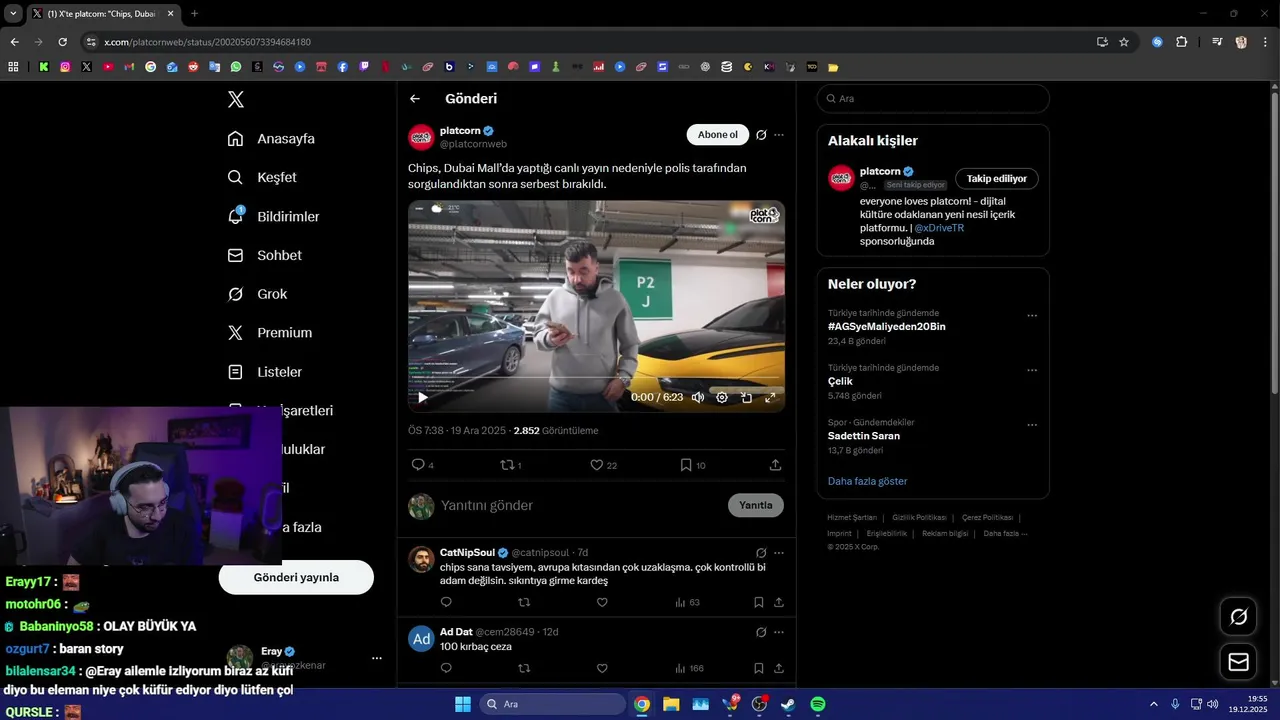Open Premium from sidebar
Screen dimensions: 1280x720
(269, 333)
